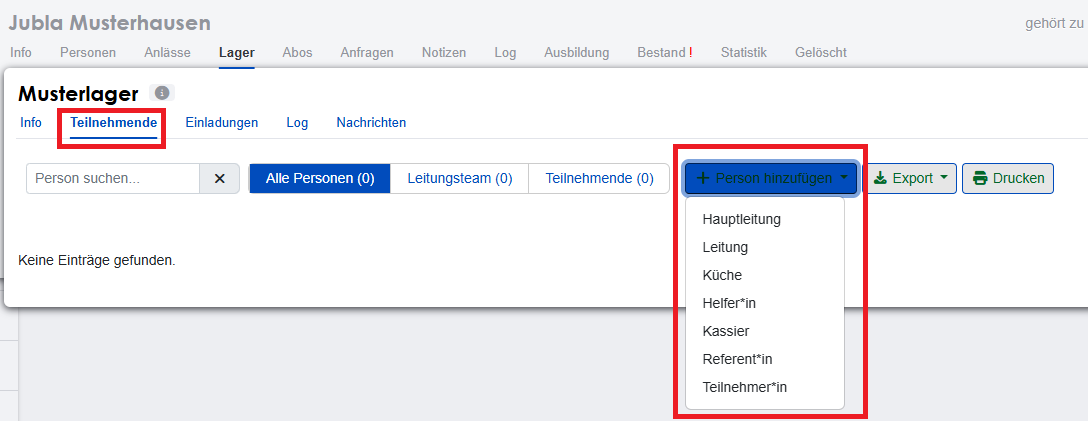Viewport: 1088px width, 421px height.
Task: Toggle the Person hinzufügen dropdown
Action: pos(771,178)
